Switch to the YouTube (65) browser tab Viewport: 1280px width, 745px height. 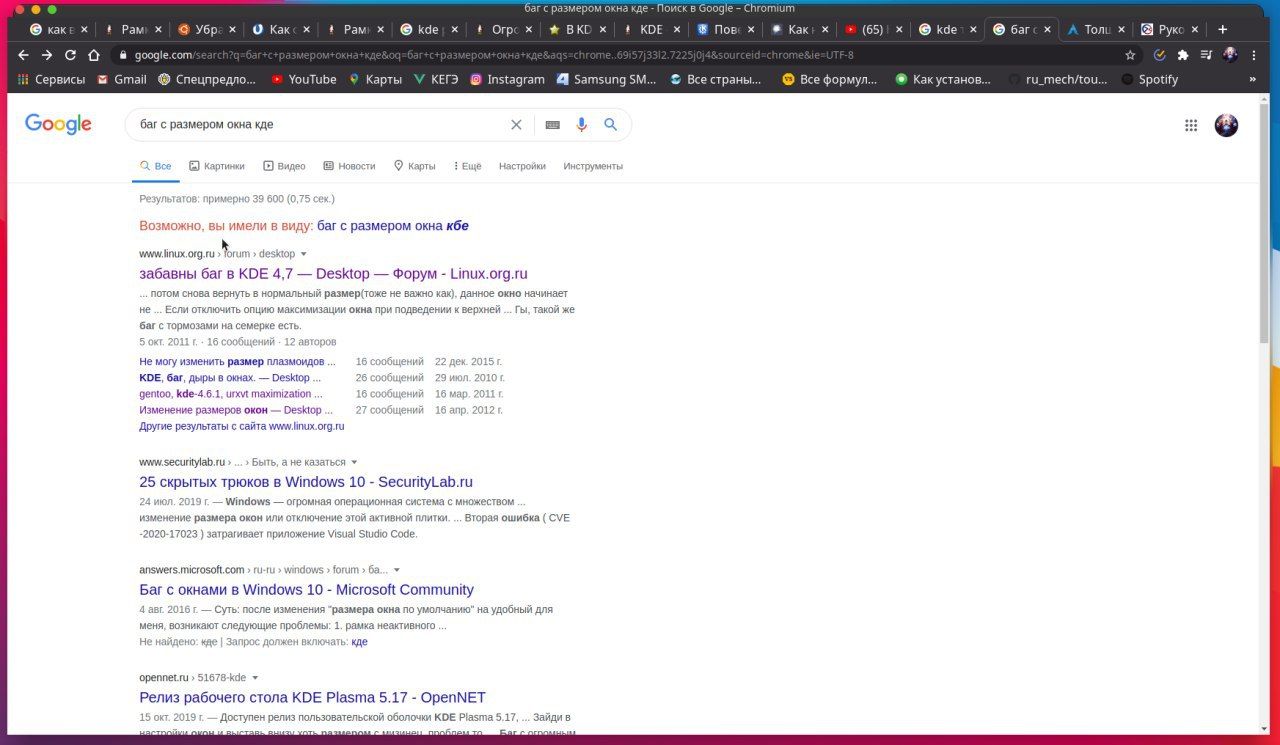871,29
